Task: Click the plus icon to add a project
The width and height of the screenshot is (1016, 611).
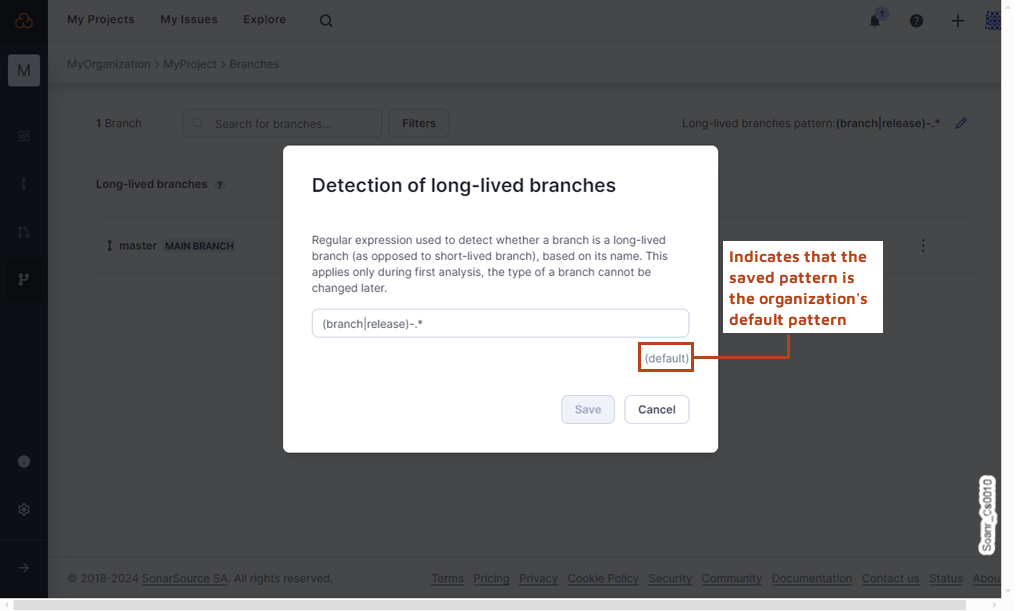Action: (957, 20)
